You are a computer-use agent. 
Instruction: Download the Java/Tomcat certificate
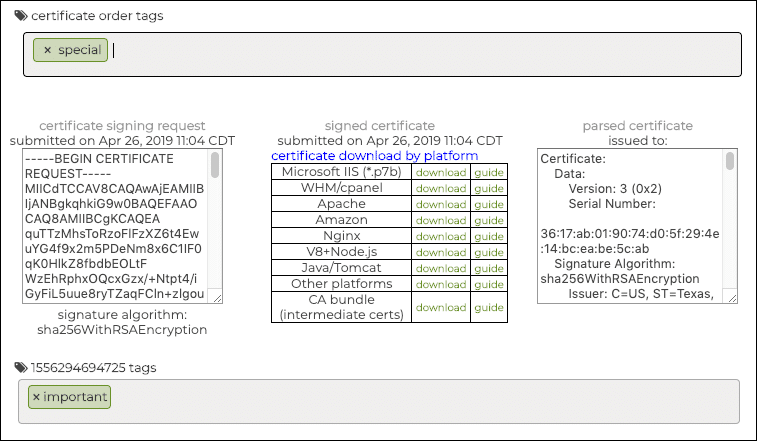pyautogui.click(x=441, y=268)
